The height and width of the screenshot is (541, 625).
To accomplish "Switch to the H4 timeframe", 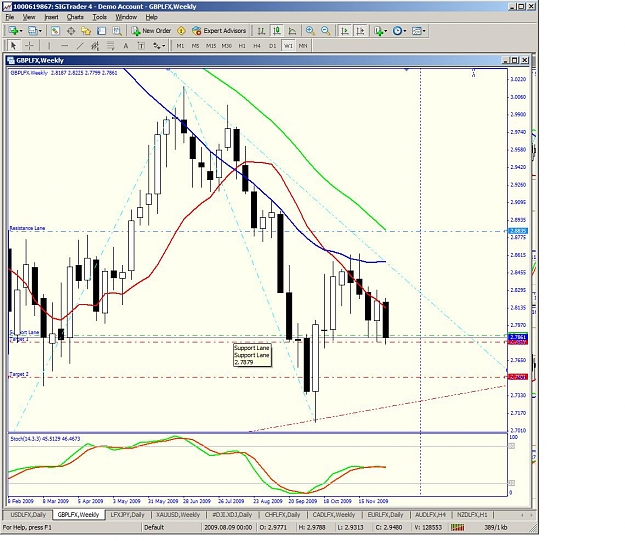I will click(257, 46).
